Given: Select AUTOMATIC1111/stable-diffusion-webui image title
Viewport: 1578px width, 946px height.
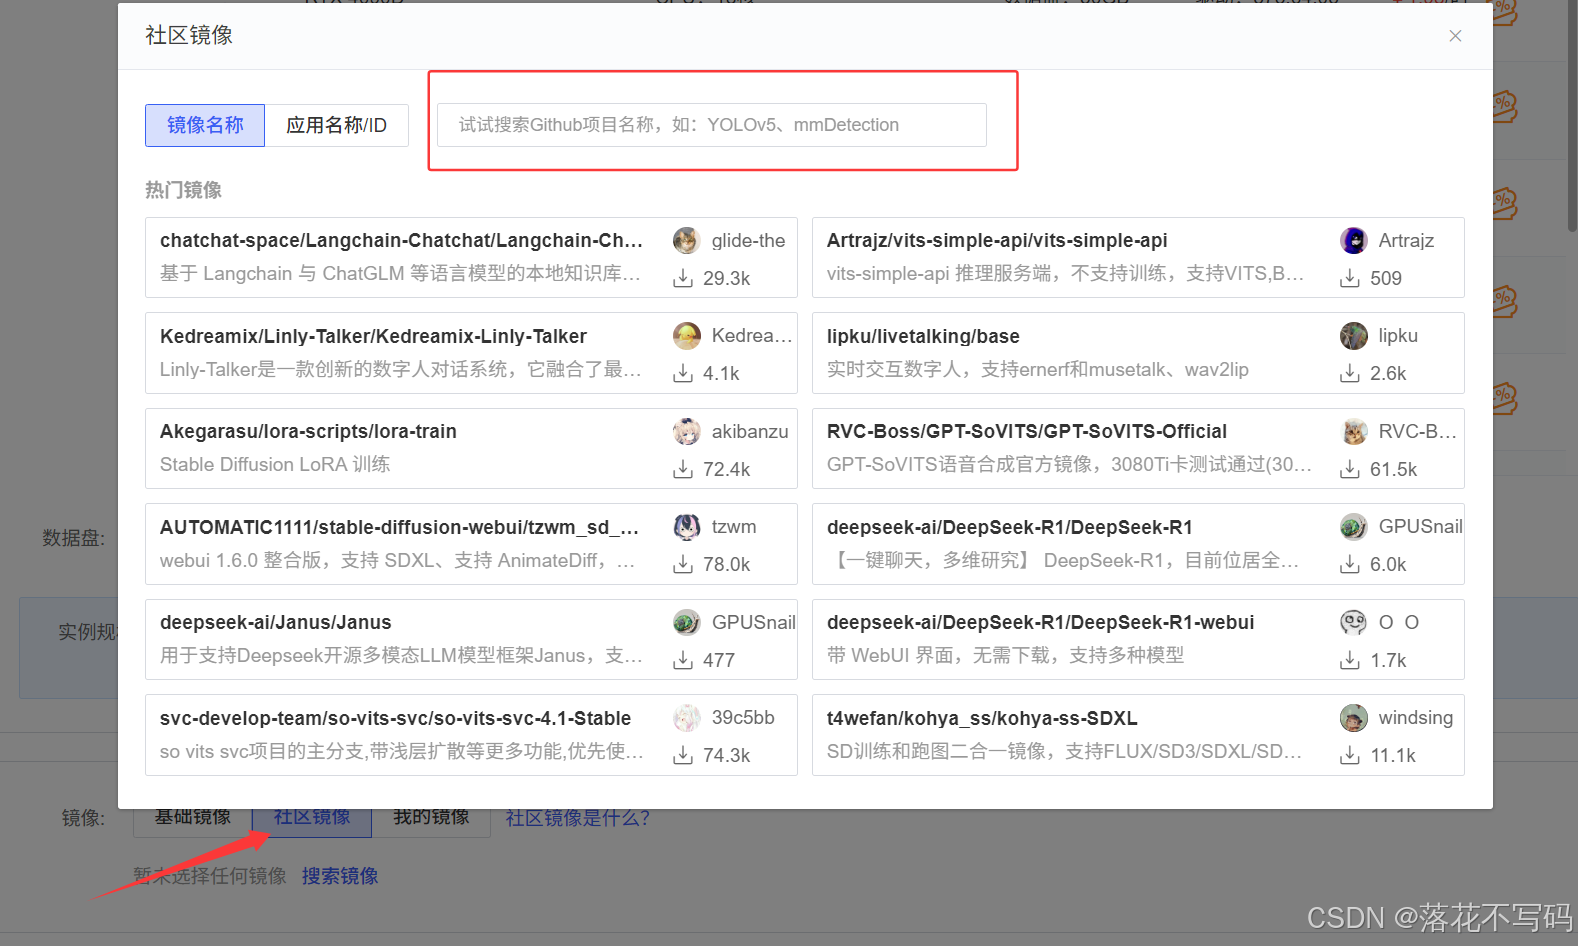Looking at the screenshot, I should click(399, 527).
